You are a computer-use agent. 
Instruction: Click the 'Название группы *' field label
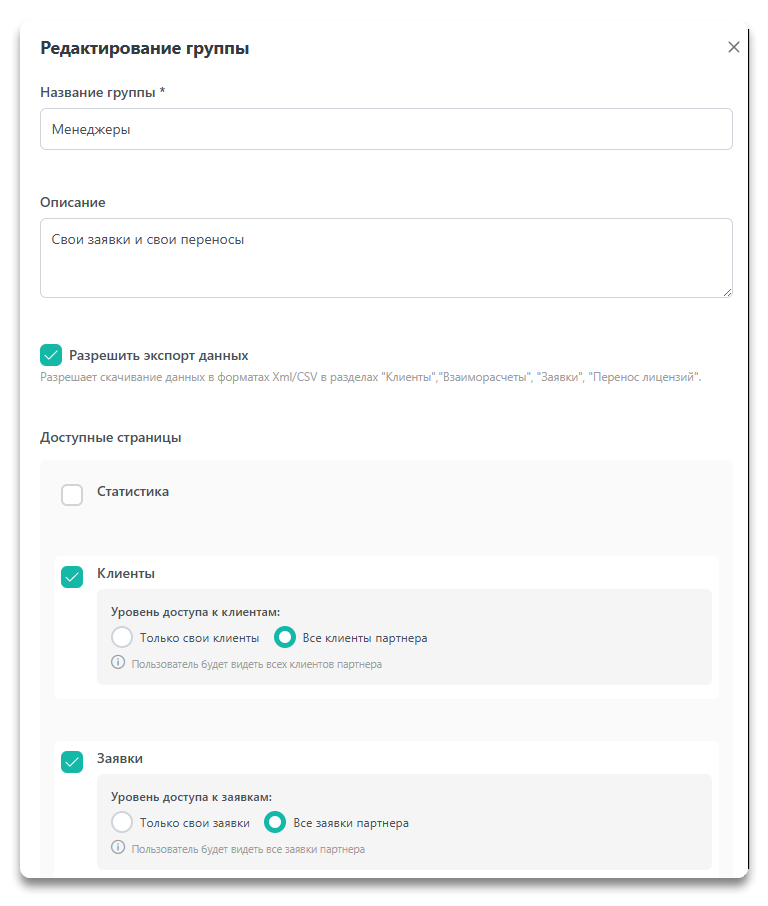coord(102,92)
